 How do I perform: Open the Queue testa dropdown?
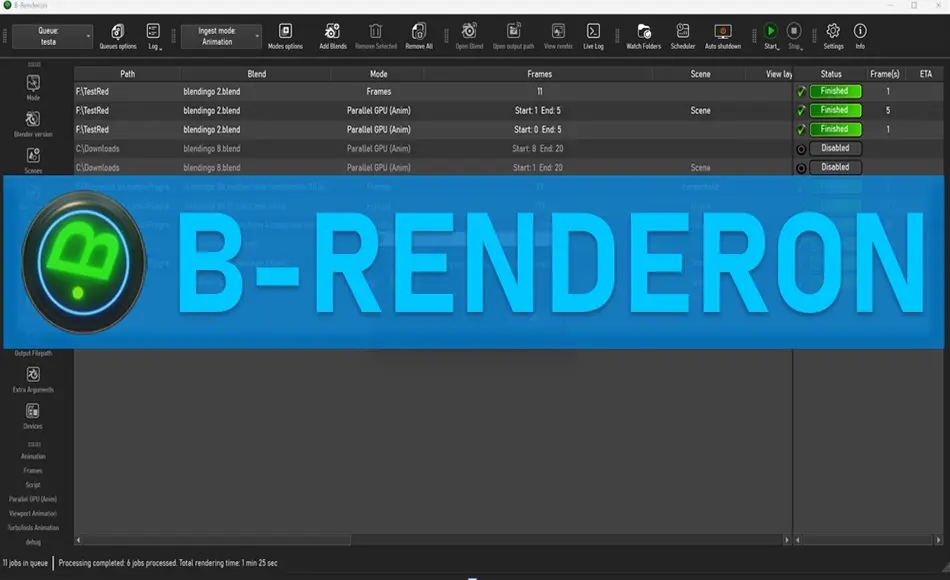point(51,38)
